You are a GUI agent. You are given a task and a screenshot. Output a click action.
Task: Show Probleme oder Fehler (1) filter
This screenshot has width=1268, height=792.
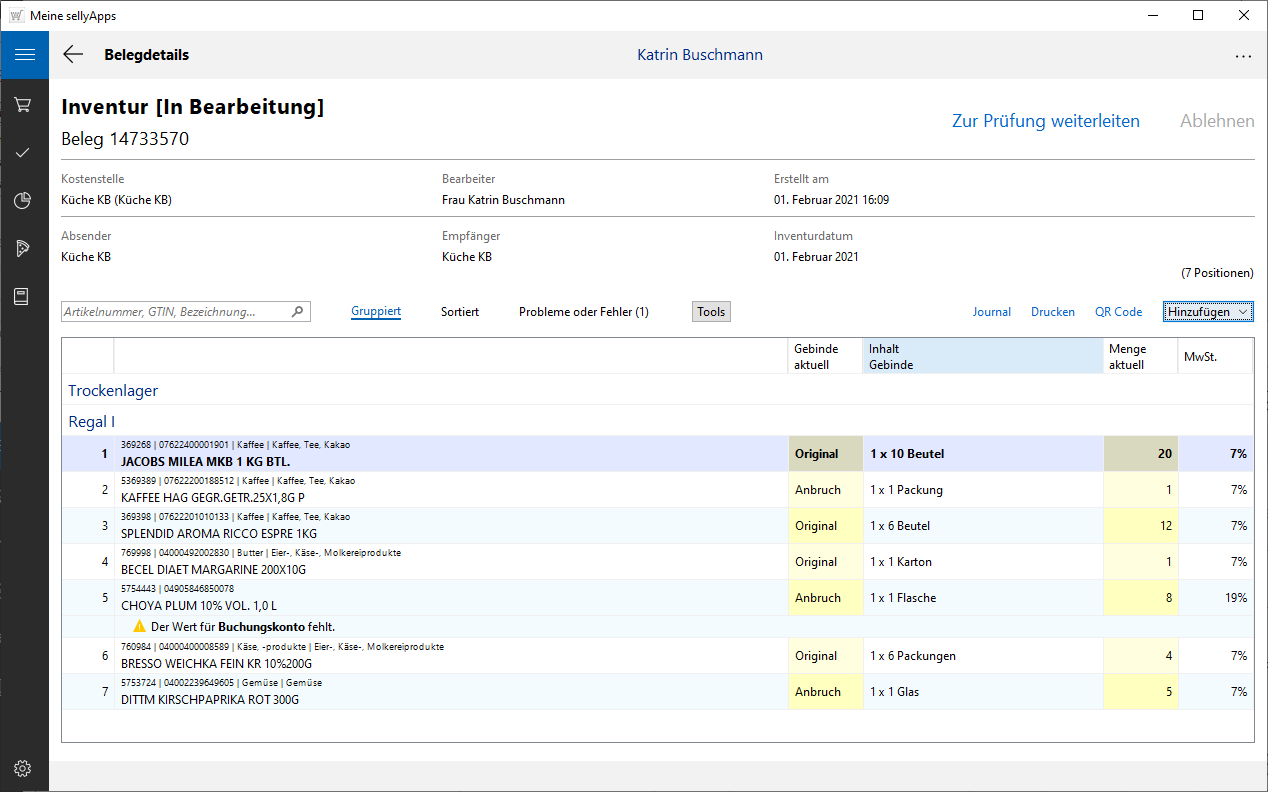pos(583,312)
